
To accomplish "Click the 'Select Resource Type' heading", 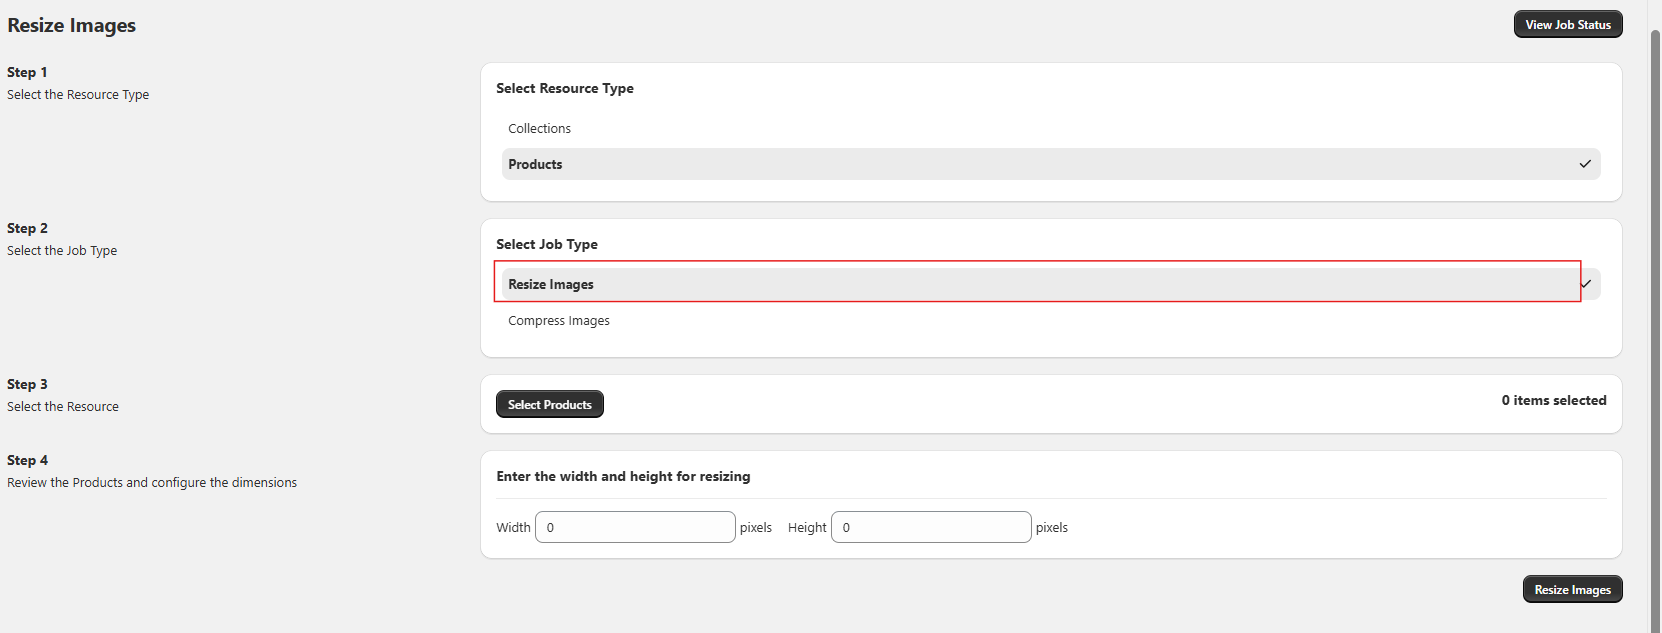I will pyautogui.click(x=565, y=88).
